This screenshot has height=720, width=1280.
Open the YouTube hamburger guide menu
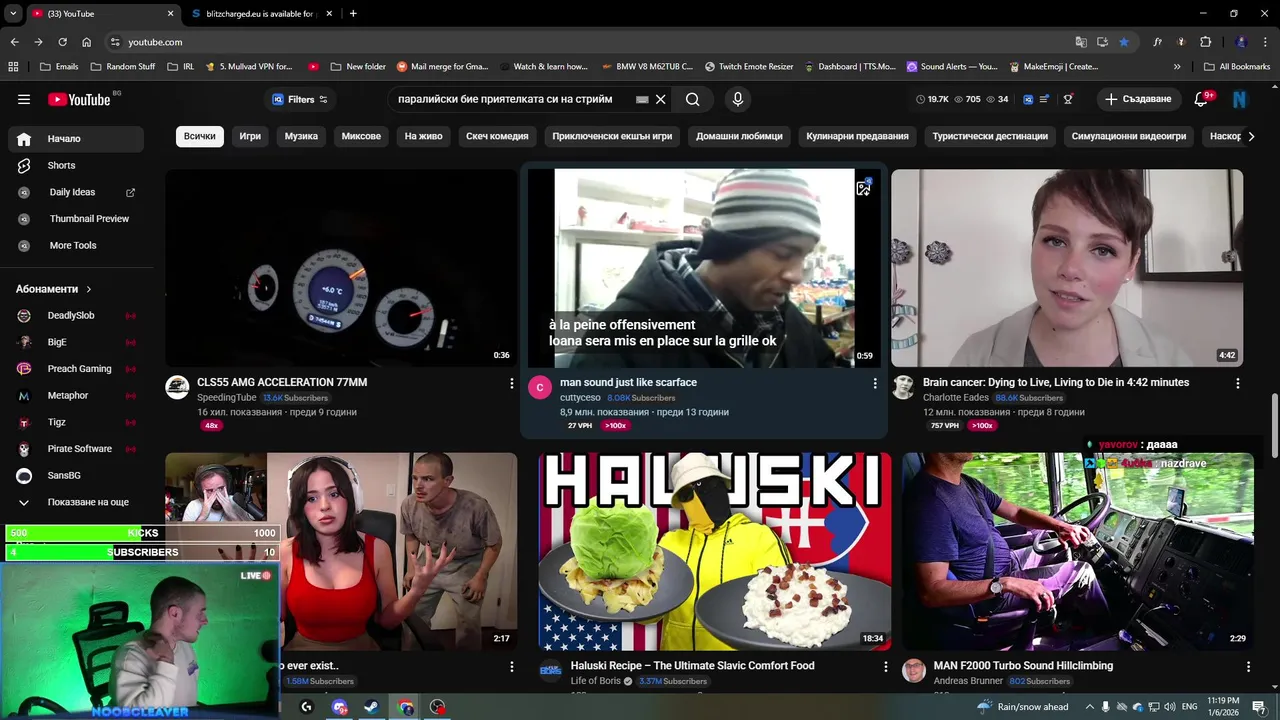tap(24, 99)
